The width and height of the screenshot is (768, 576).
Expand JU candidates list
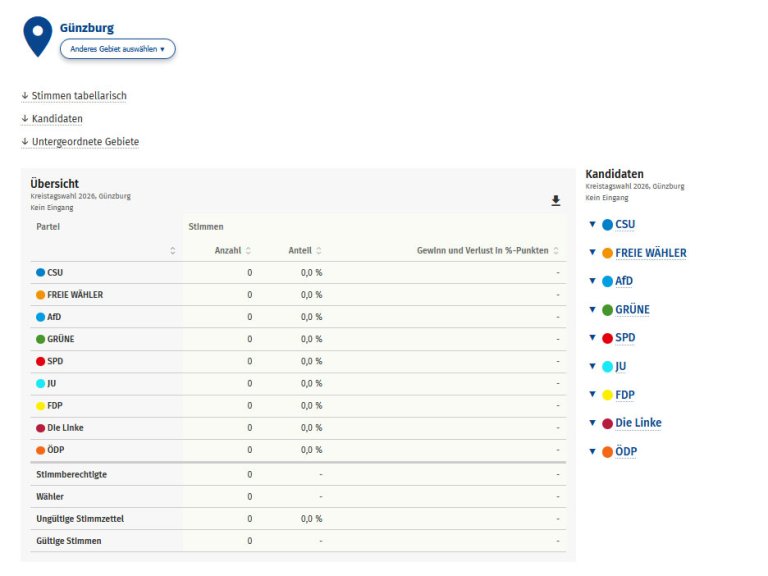(x=620, y=367)
